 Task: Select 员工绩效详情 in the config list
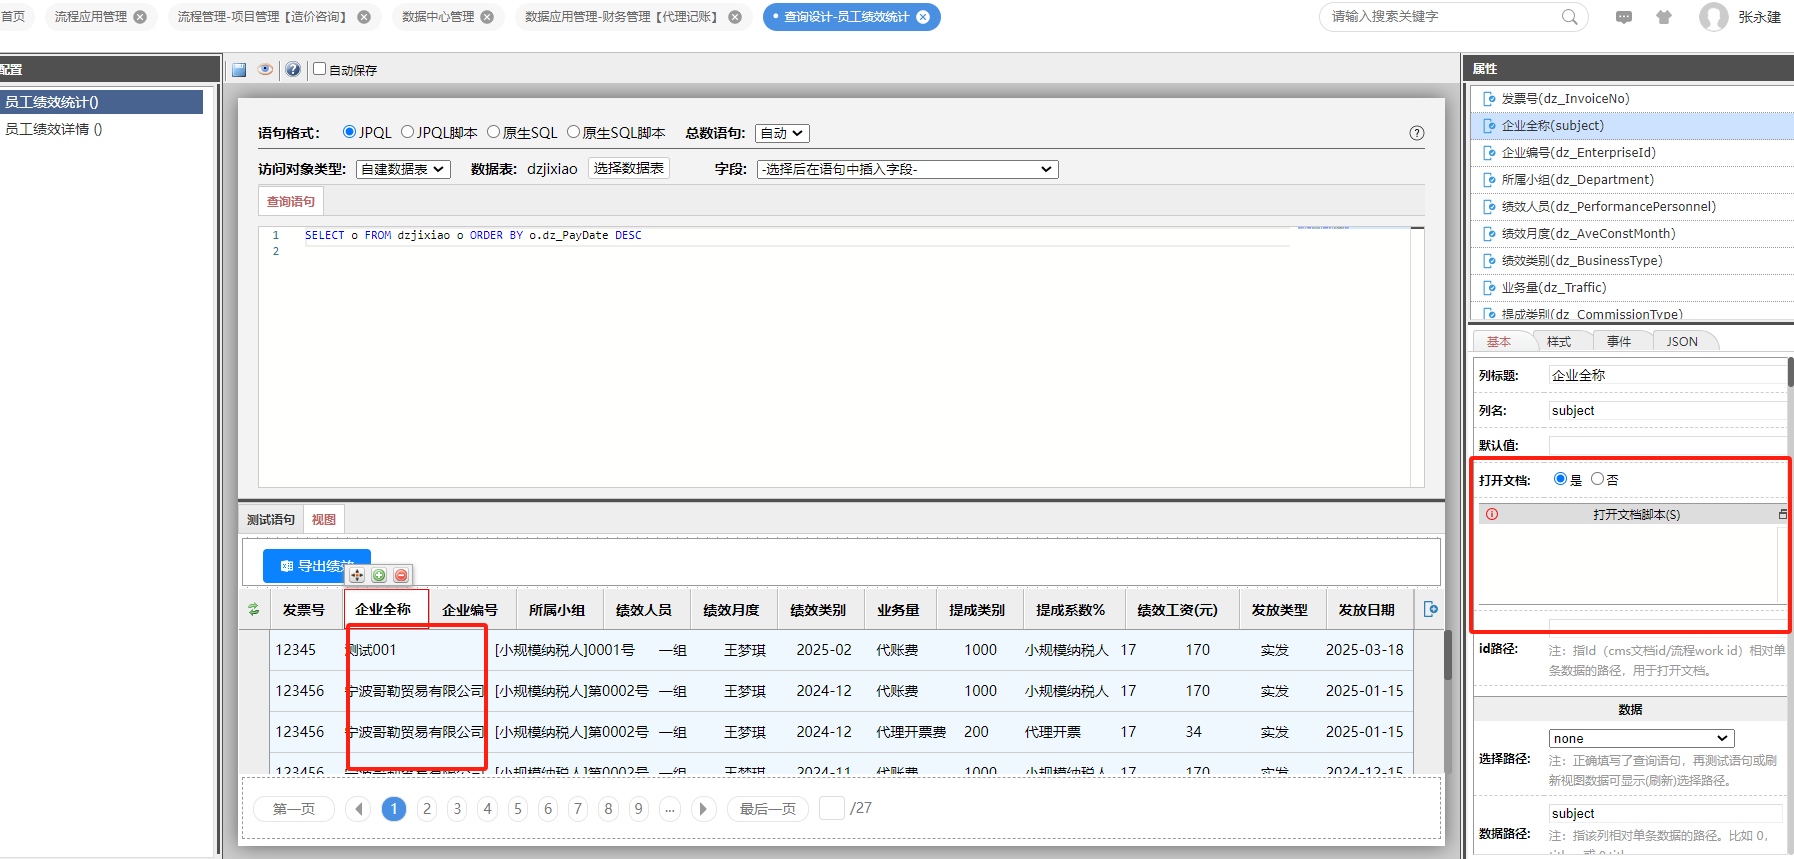54,129
